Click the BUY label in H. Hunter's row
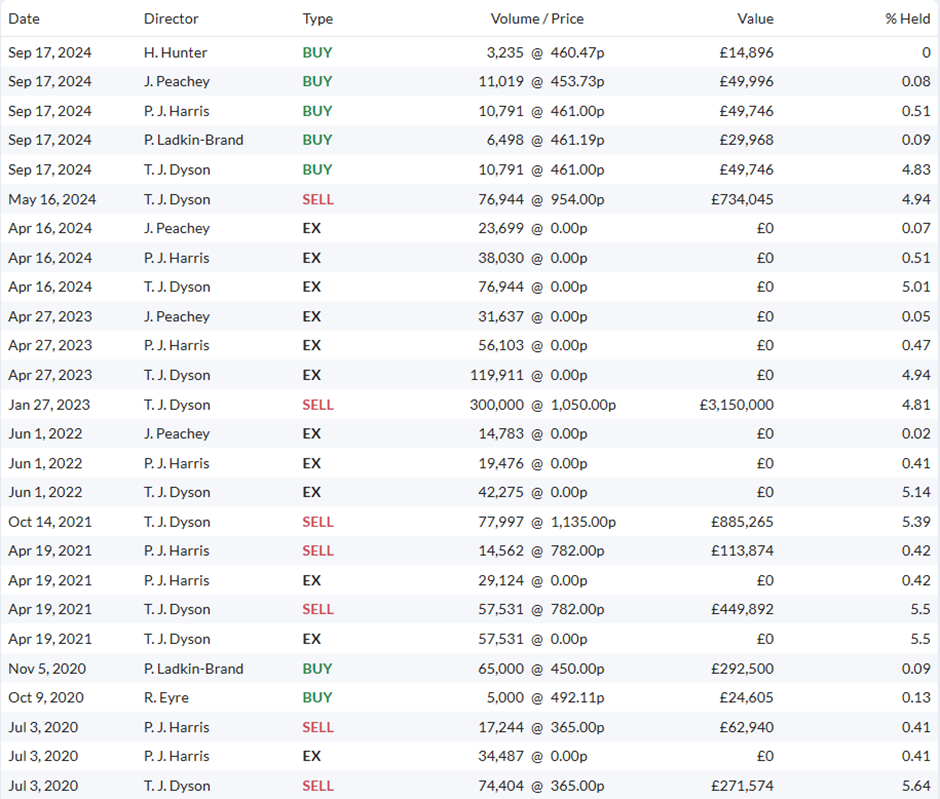Viewport: 940px width, 799px height. (317, 53)
